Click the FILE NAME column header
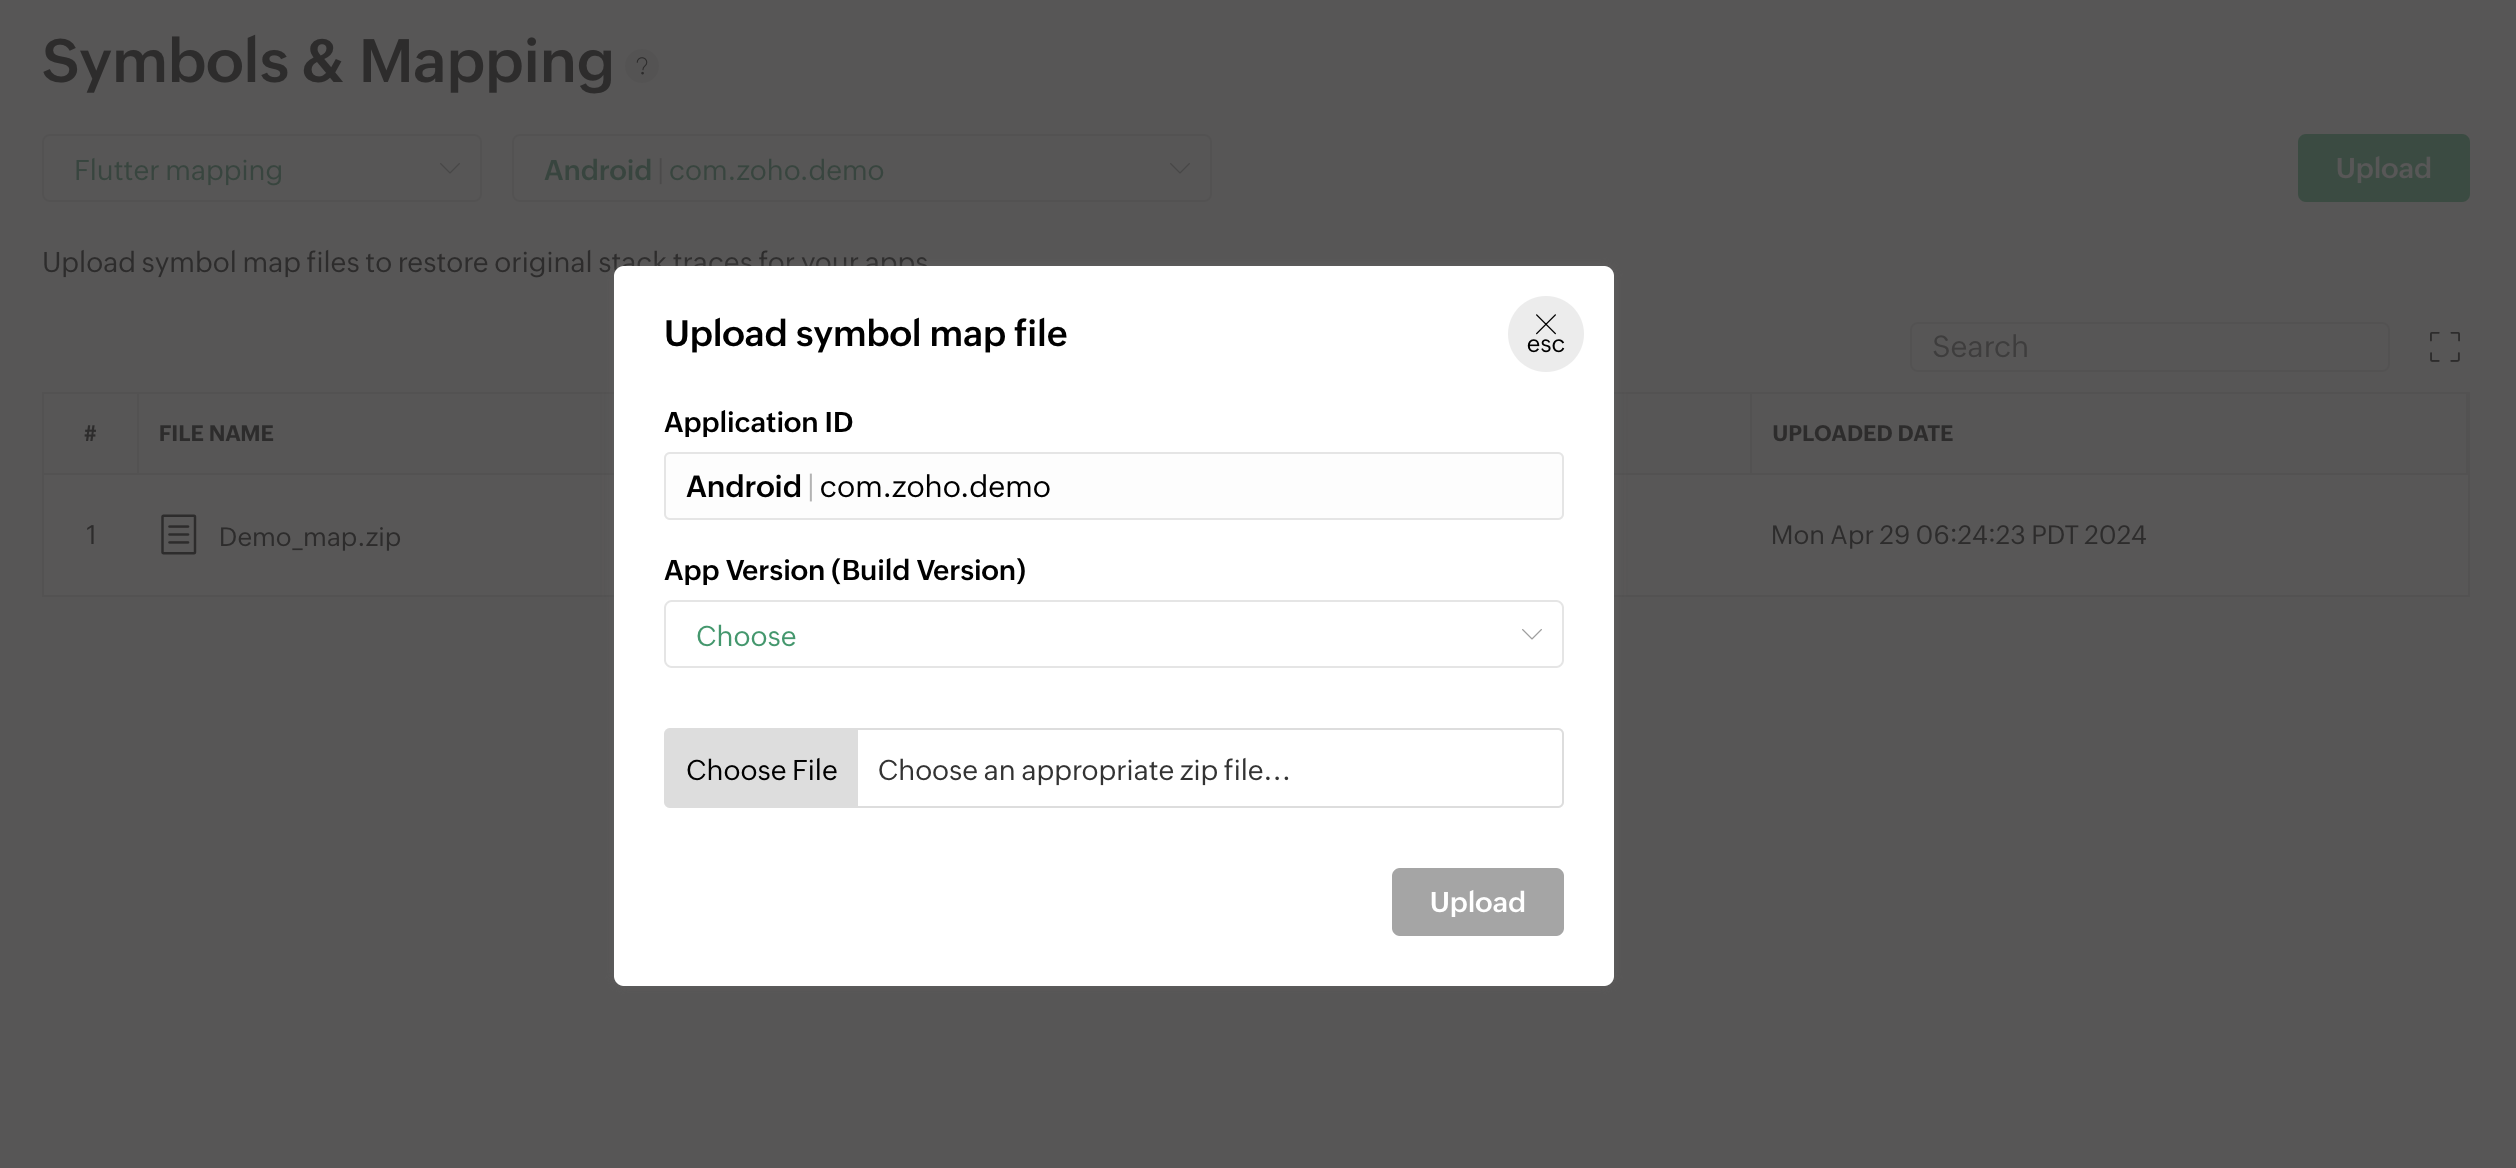 pyautogui.click(x=216, y=433)
